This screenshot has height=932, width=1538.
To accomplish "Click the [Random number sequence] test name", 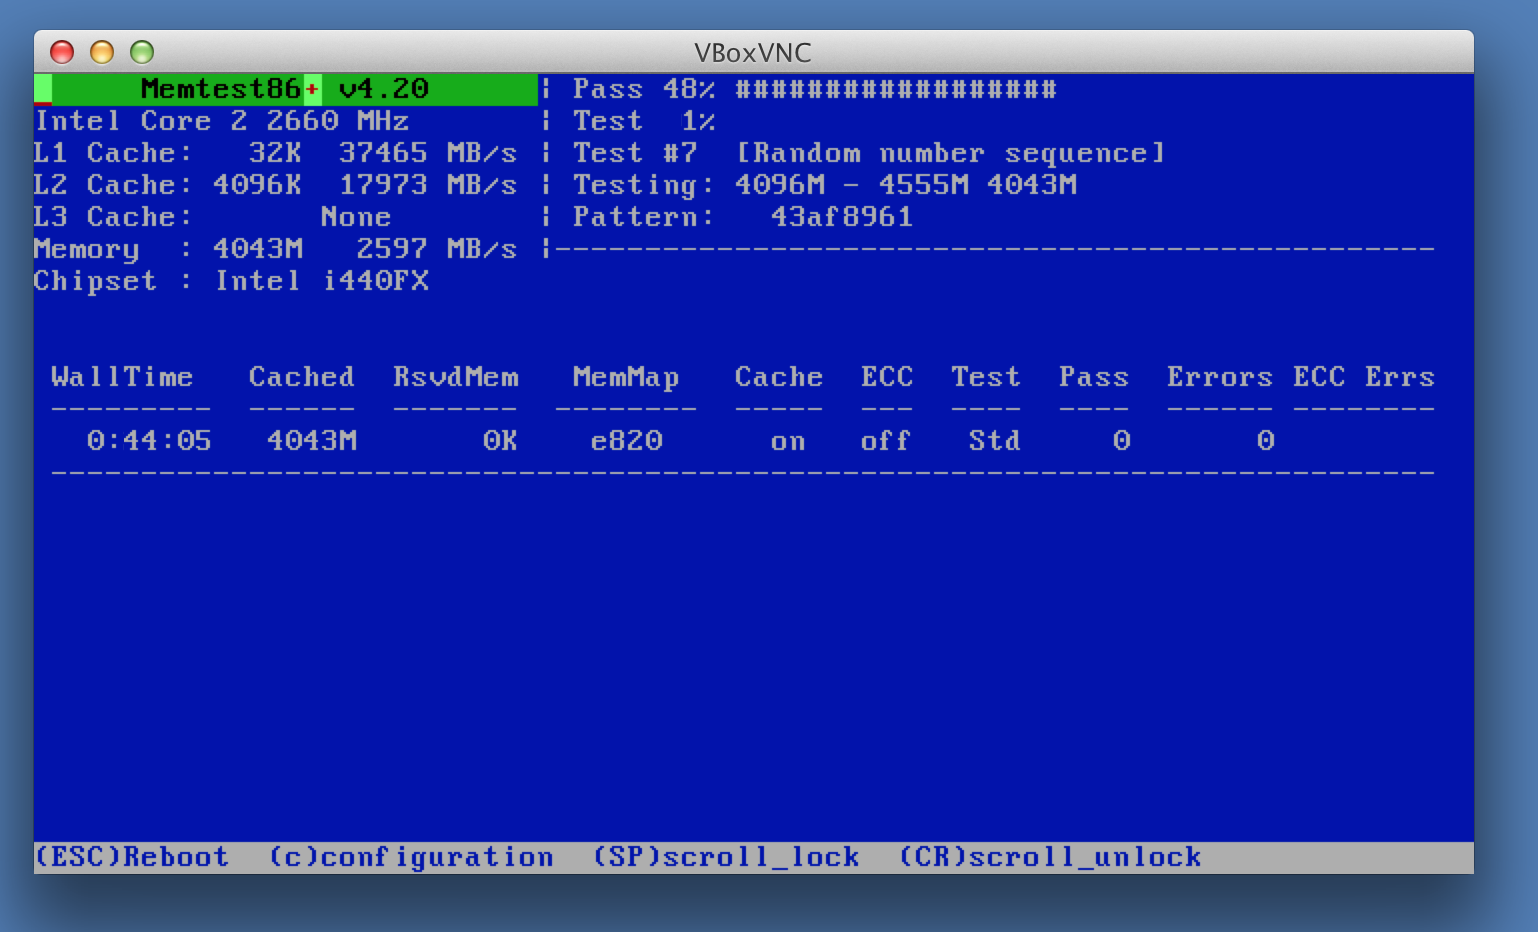I will pos(951,153).
